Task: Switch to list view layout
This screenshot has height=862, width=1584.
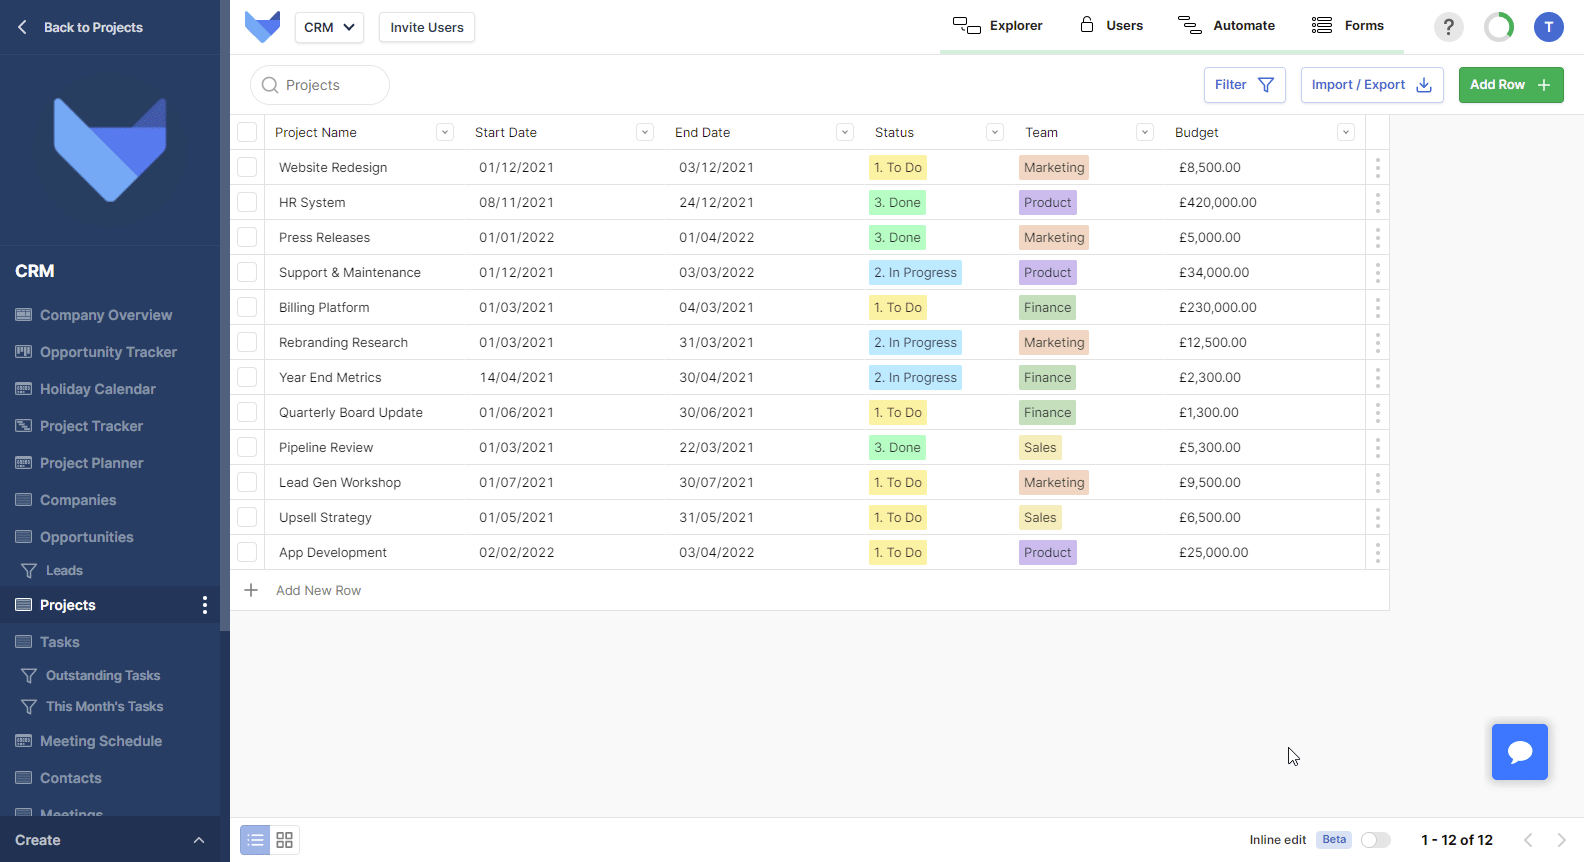Action: click(x=256, y=840)
